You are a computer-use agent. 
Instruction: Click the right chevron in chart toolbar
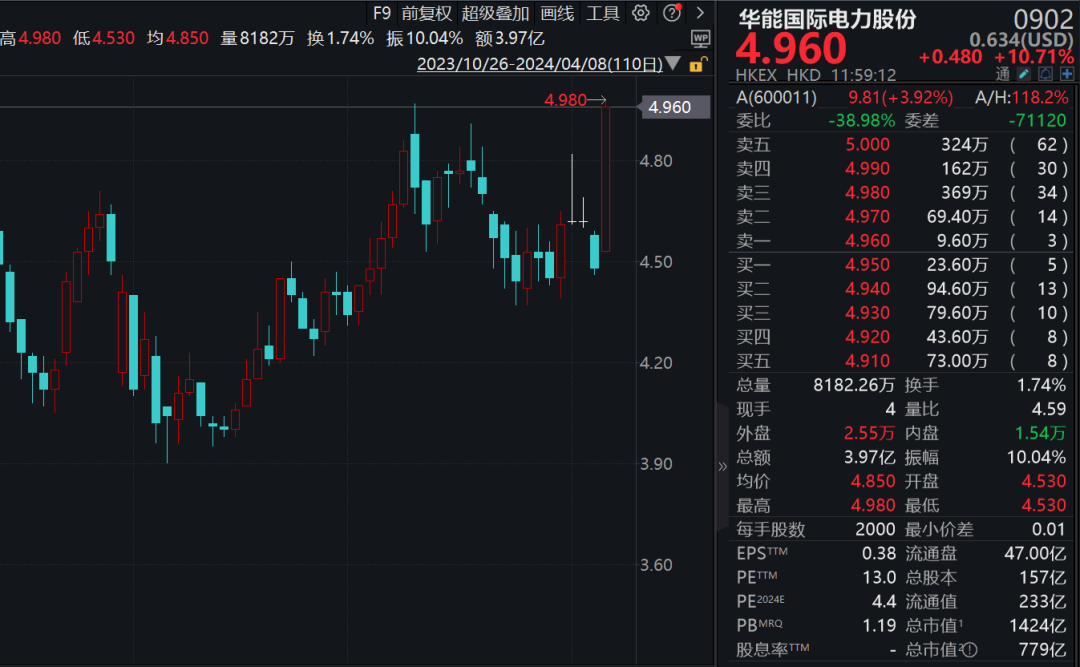point(700,13)
